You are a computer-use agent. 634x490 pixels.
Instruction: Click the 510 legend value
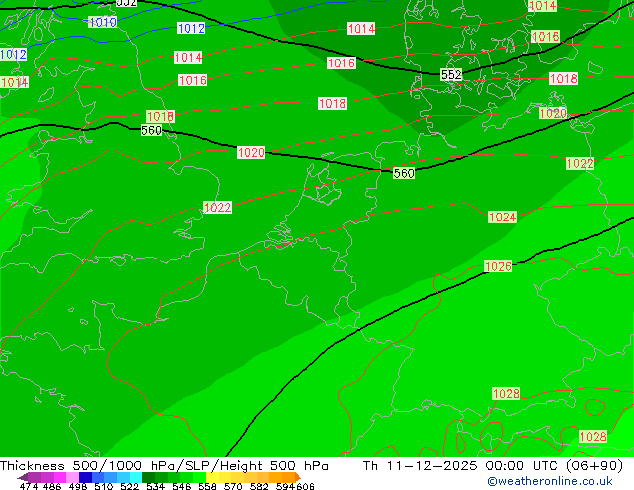coord(104,486)
